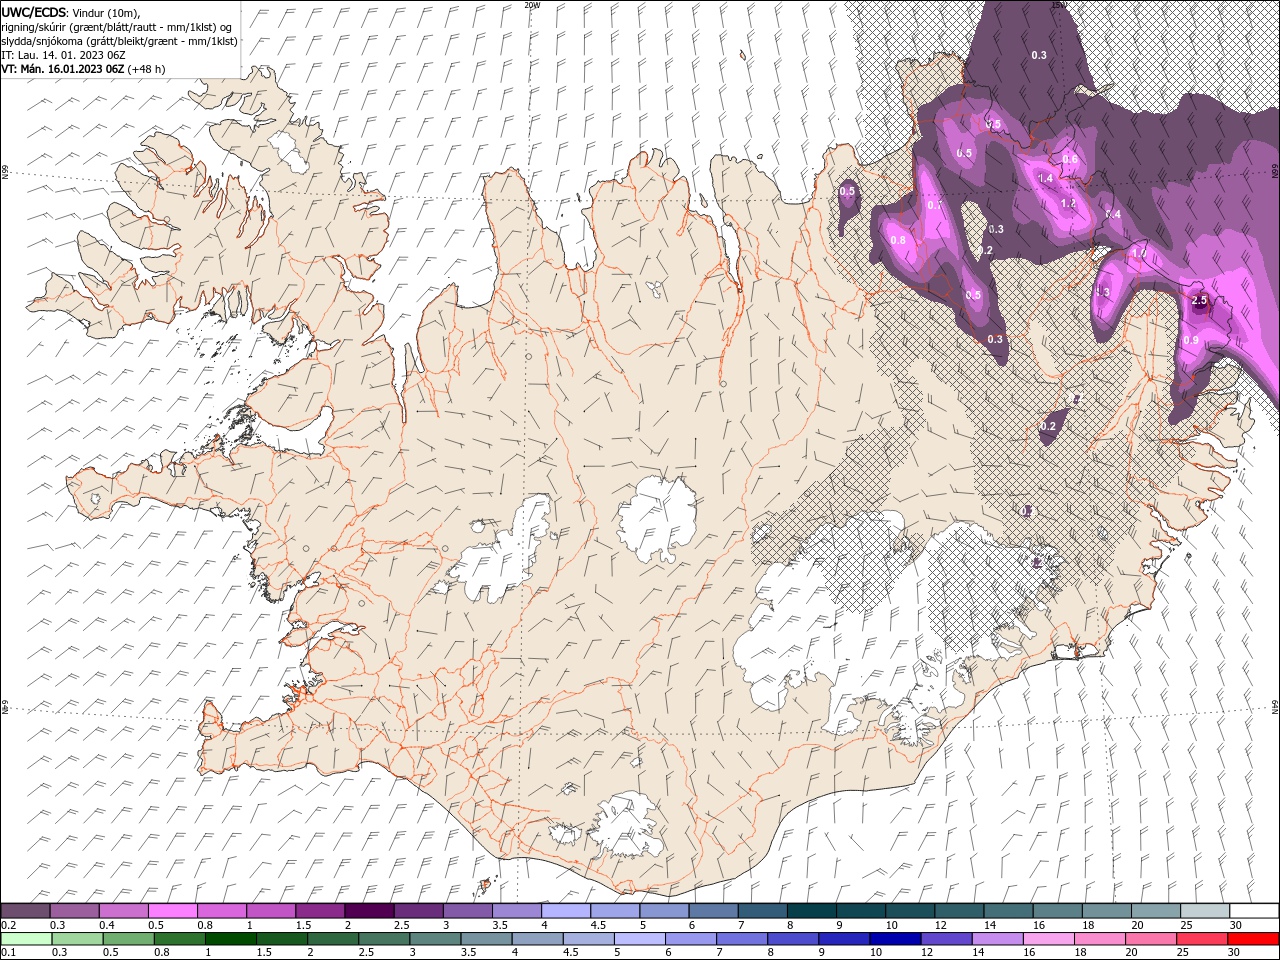1280x960 pixels.
Task: Select the pale gray 25–30 snow legend swatch
Action: (x=1204, y=911)
